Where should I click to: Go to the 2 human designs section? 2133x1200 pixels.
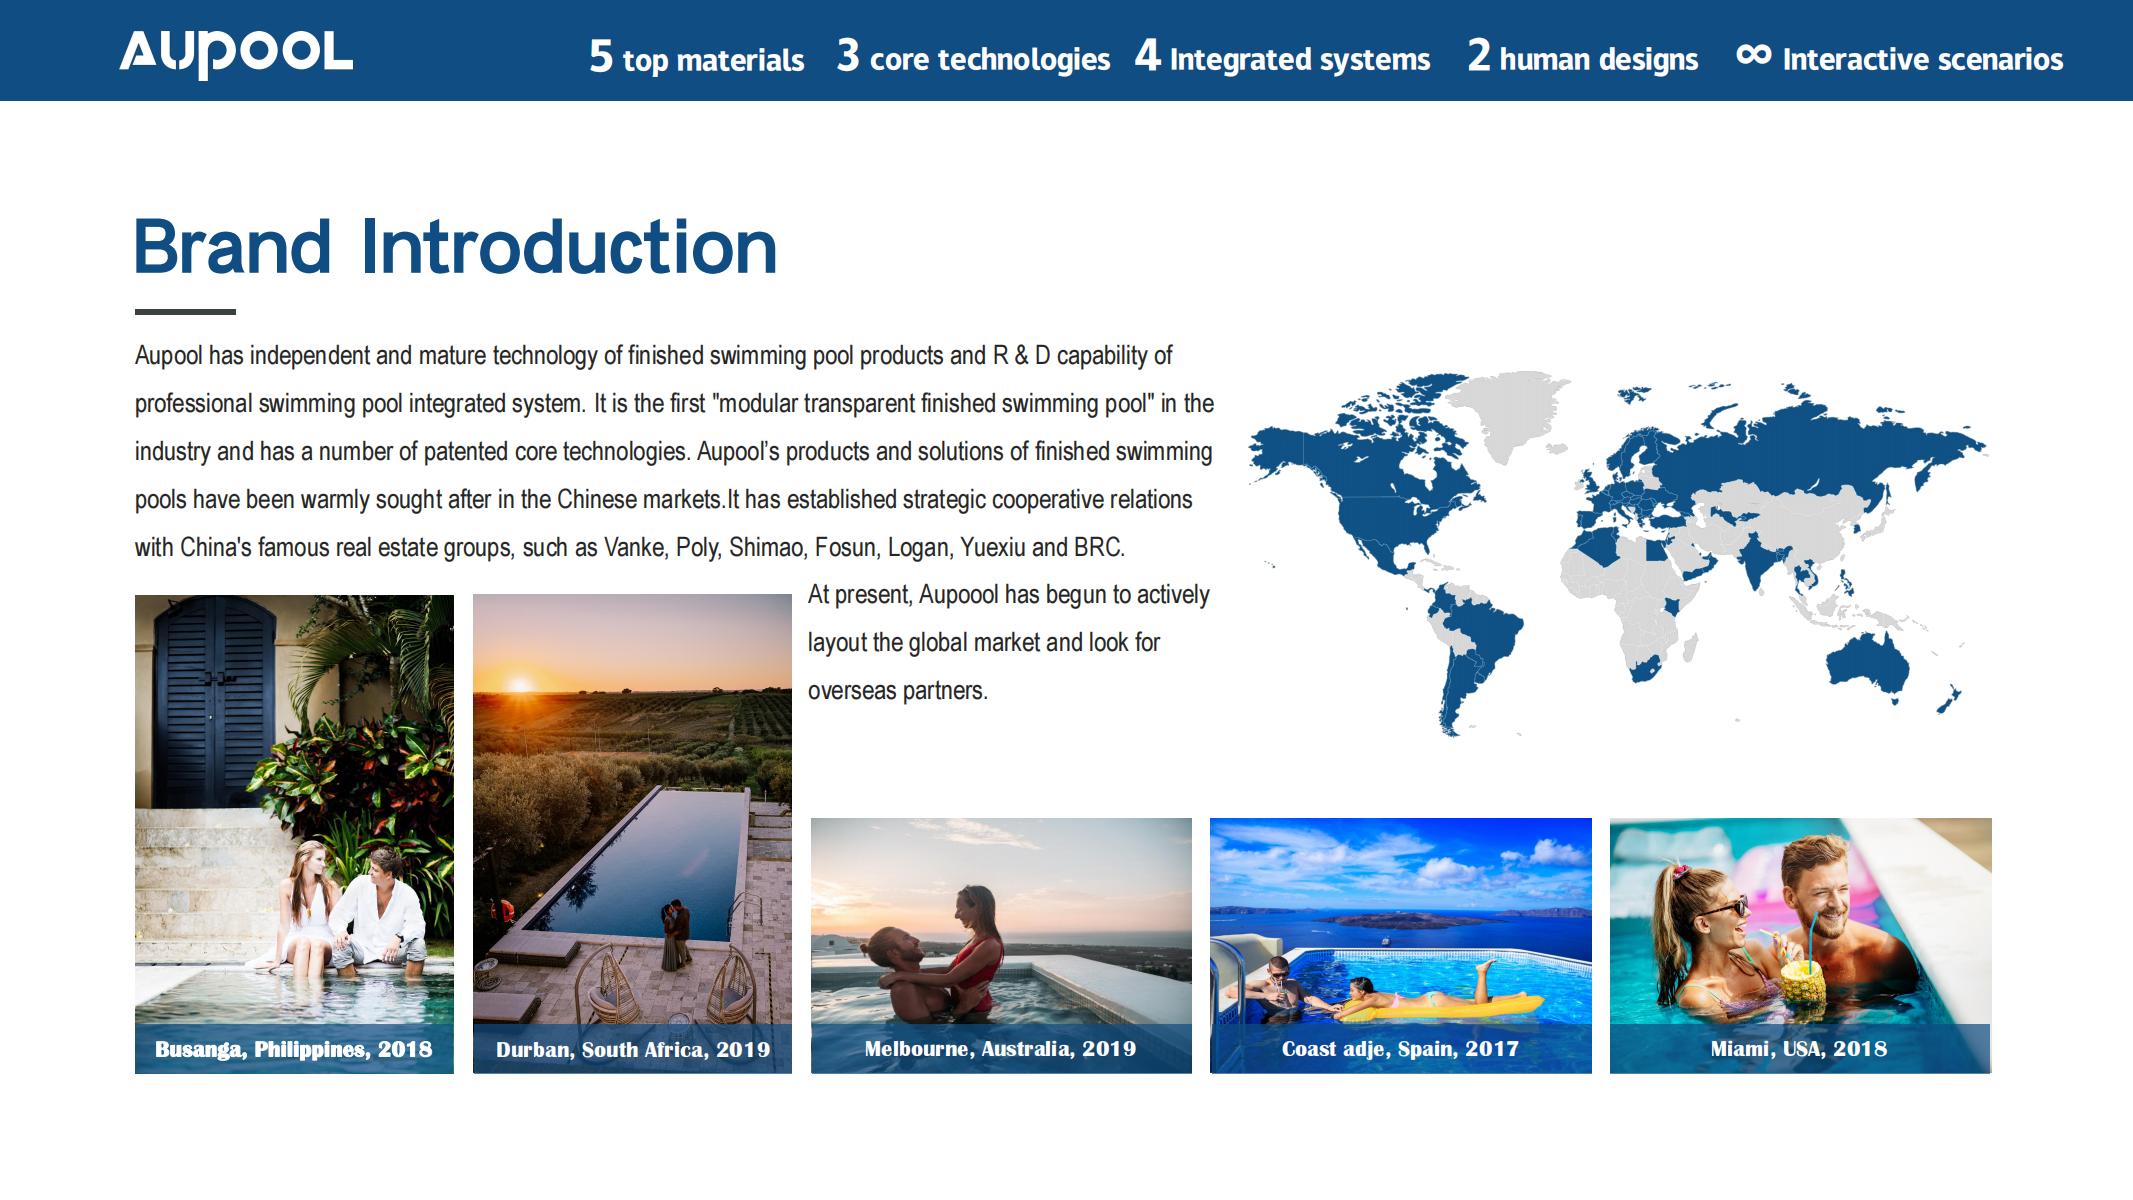pyautogui.click(x=1582, y=57)
